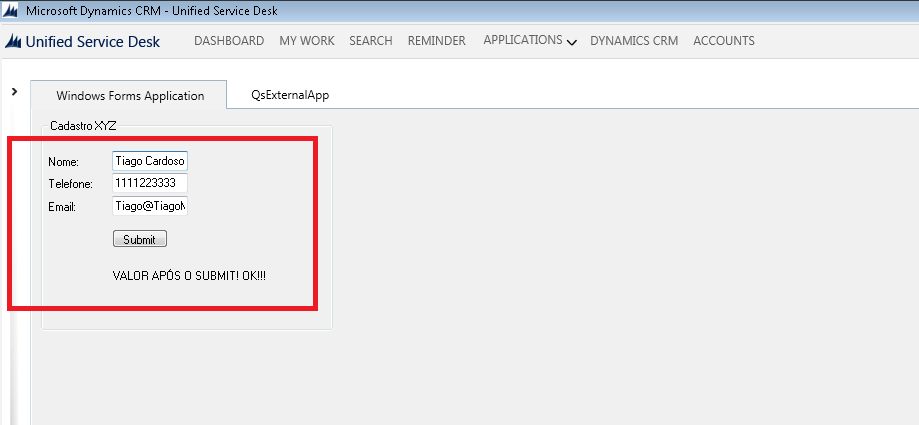Click the Telefone field label
Screen dimensions: 919x425
coord(70,184)
